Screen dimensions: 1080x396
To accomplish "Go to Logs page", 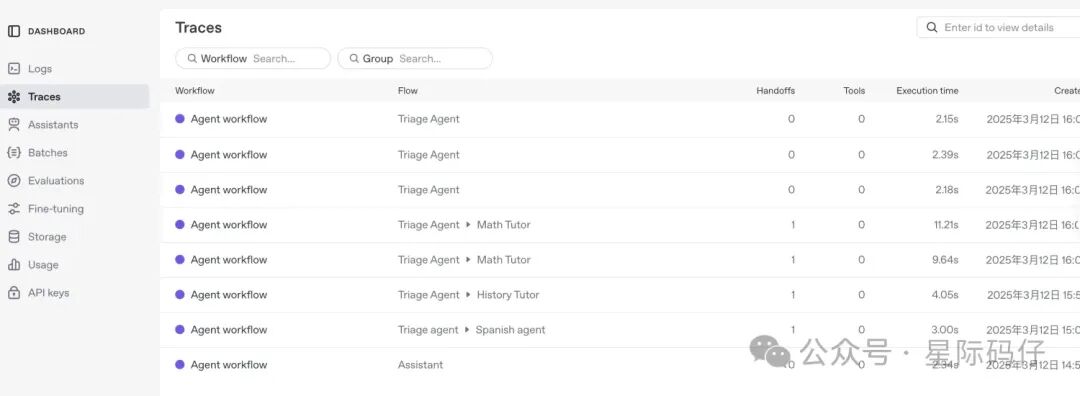I will tap(40, 69).
